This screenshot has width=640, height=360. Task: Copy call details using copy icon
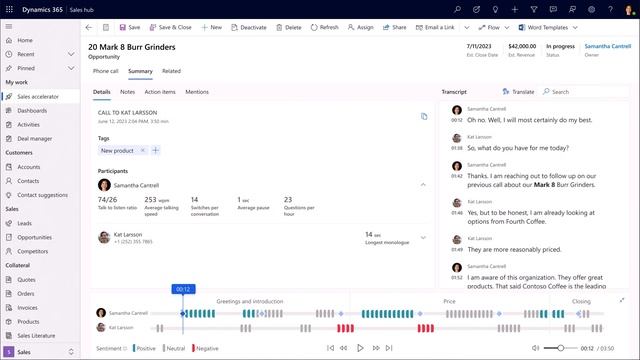click(424, 116)
